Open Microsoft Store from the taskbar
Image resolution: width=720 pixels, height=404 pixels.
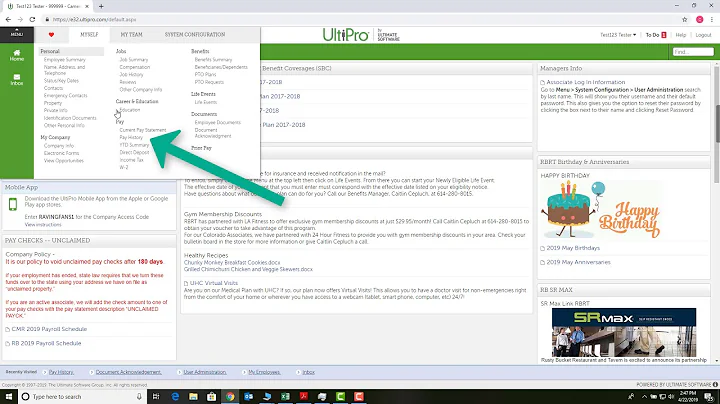(x=212, y=396)
